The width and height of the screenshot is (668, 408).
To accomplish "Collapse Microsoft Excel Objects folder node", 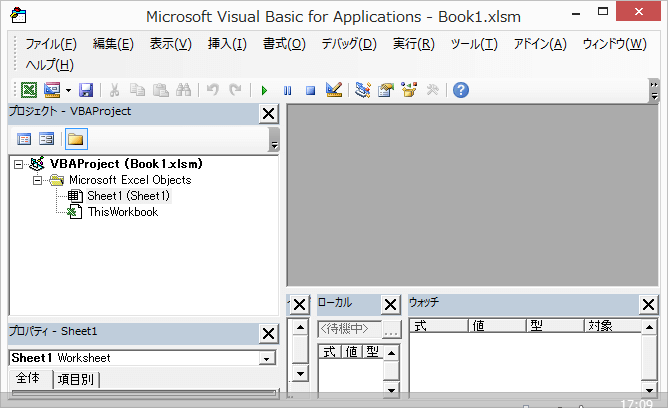I will [x=37, y=180].
